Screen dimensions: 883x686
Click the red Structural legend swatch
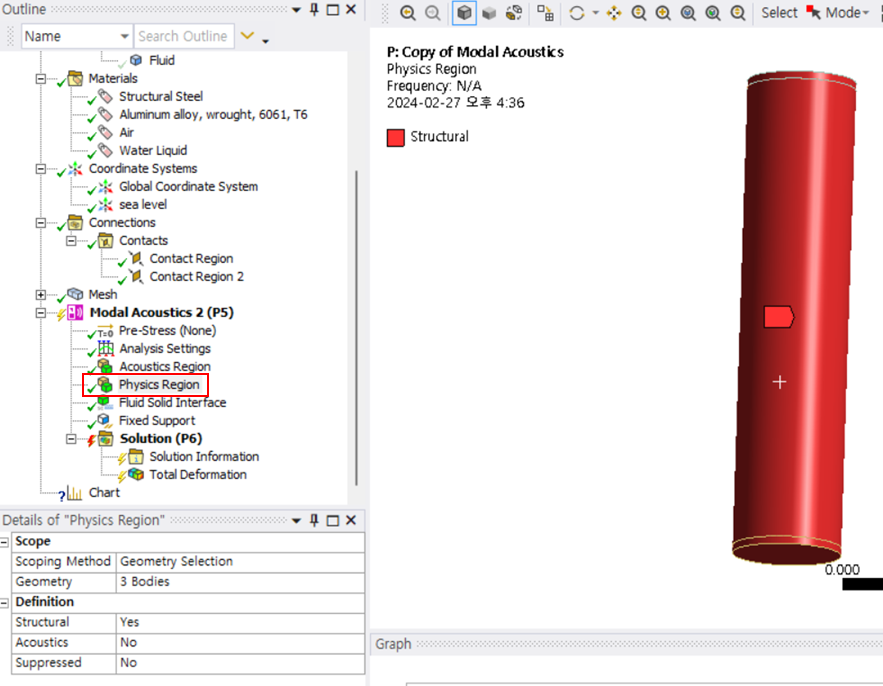click(x=396, y=137)
